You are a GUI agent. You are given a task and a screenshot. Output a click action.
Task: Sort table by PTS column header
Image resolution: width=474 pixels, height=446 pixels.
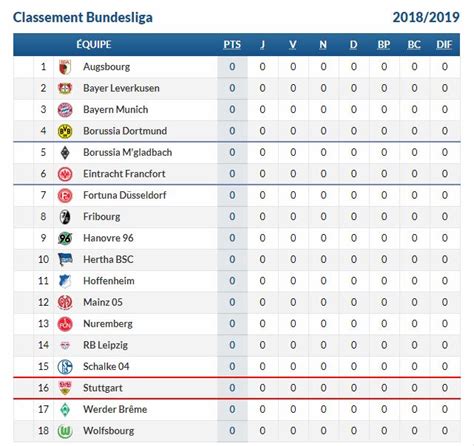click(232, 45)
